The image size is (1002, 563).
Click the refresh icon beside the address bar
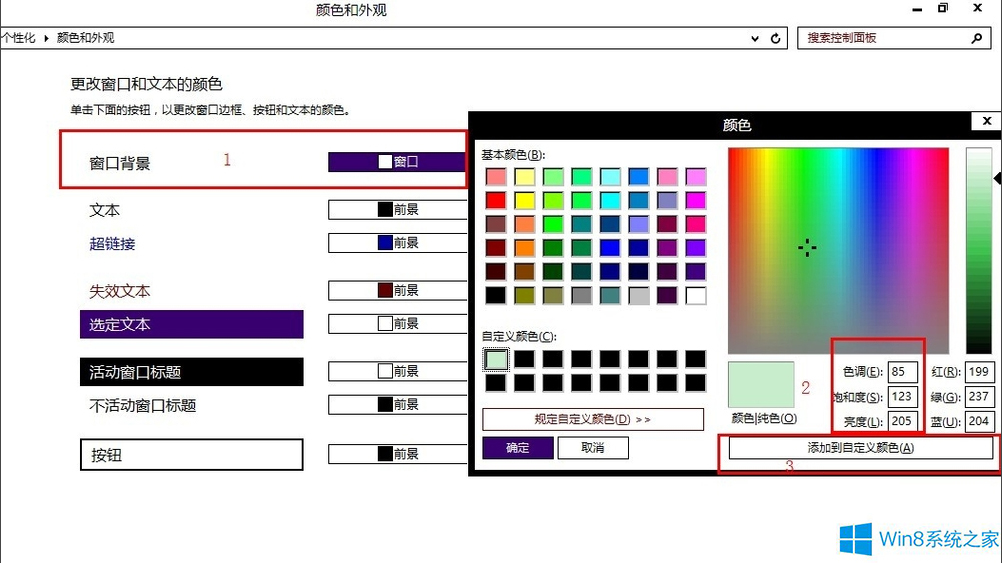pyautogui.click(x=775, y=38)
